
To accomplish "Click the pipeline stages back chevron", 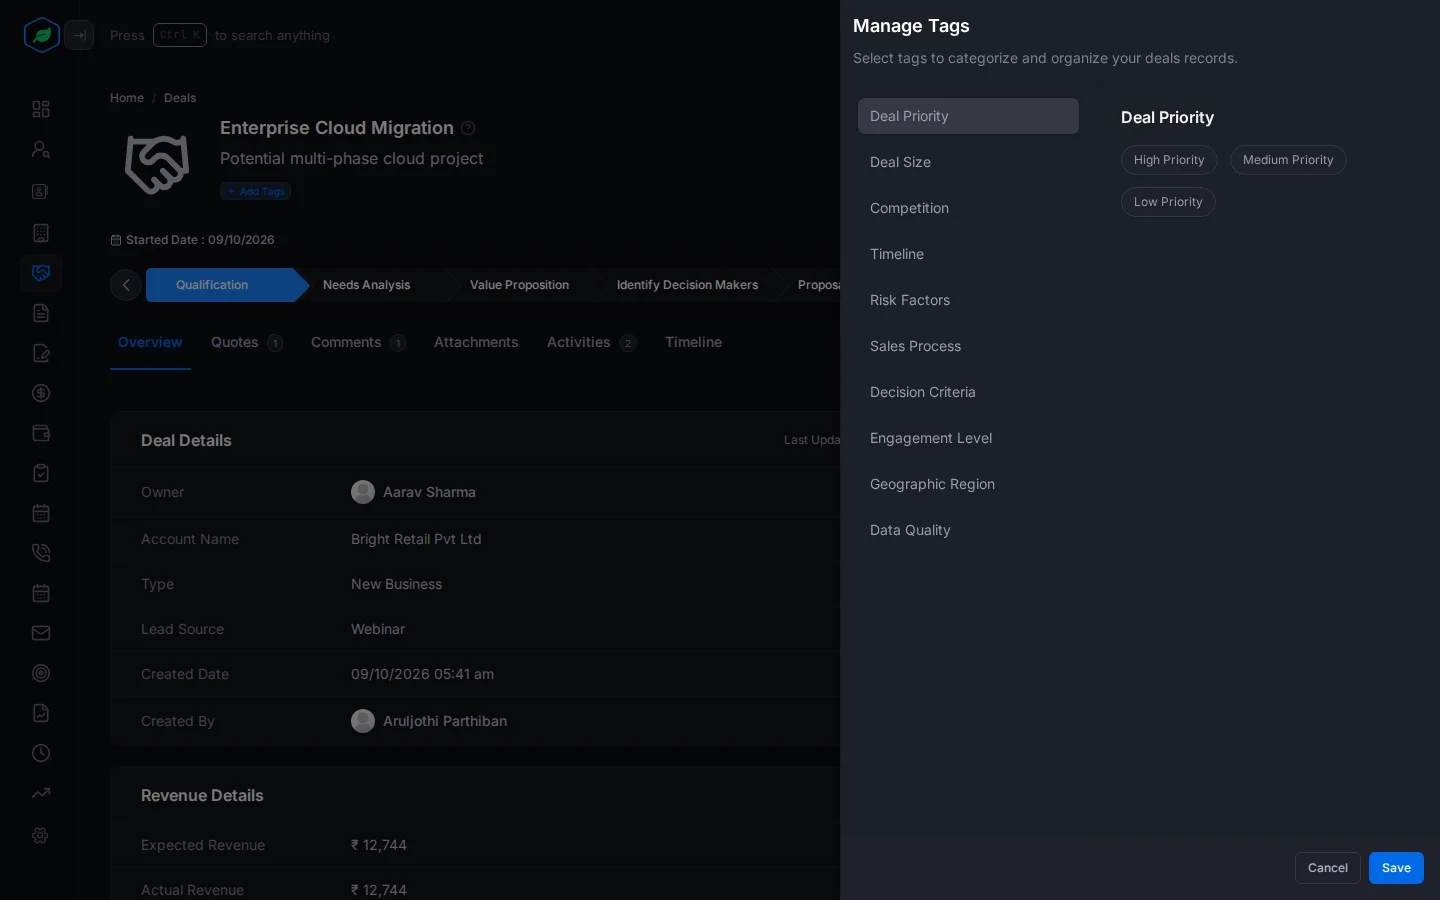I will (x=126, y=285).
